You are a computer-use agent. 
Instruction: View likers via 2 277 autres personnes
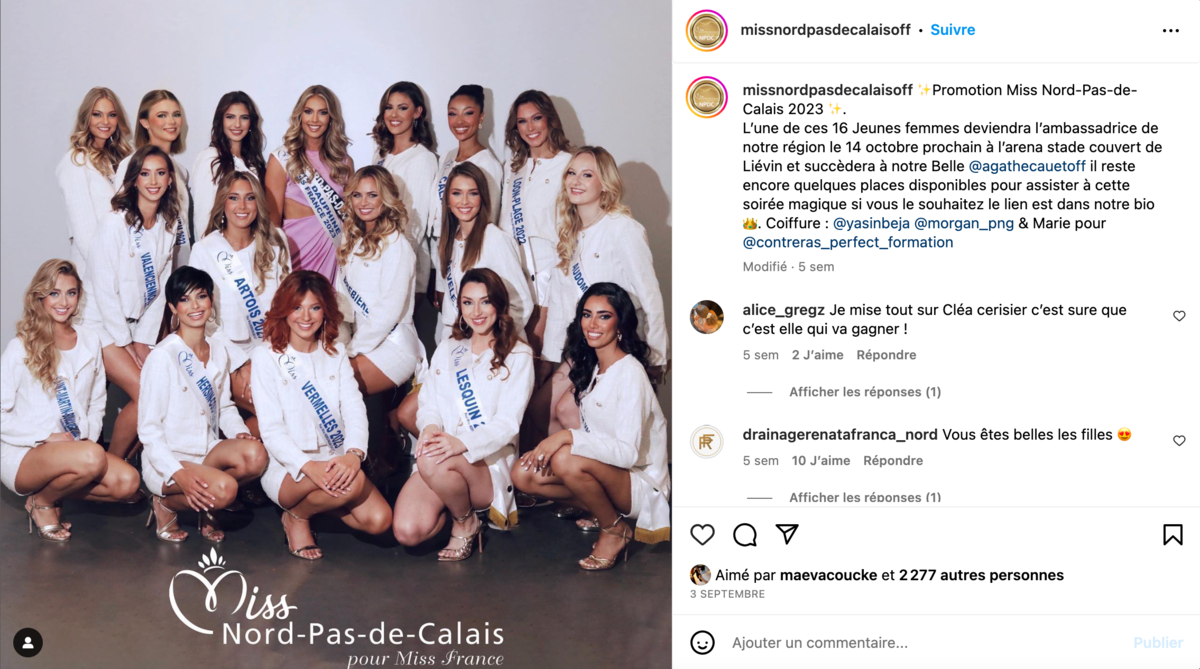981,575
